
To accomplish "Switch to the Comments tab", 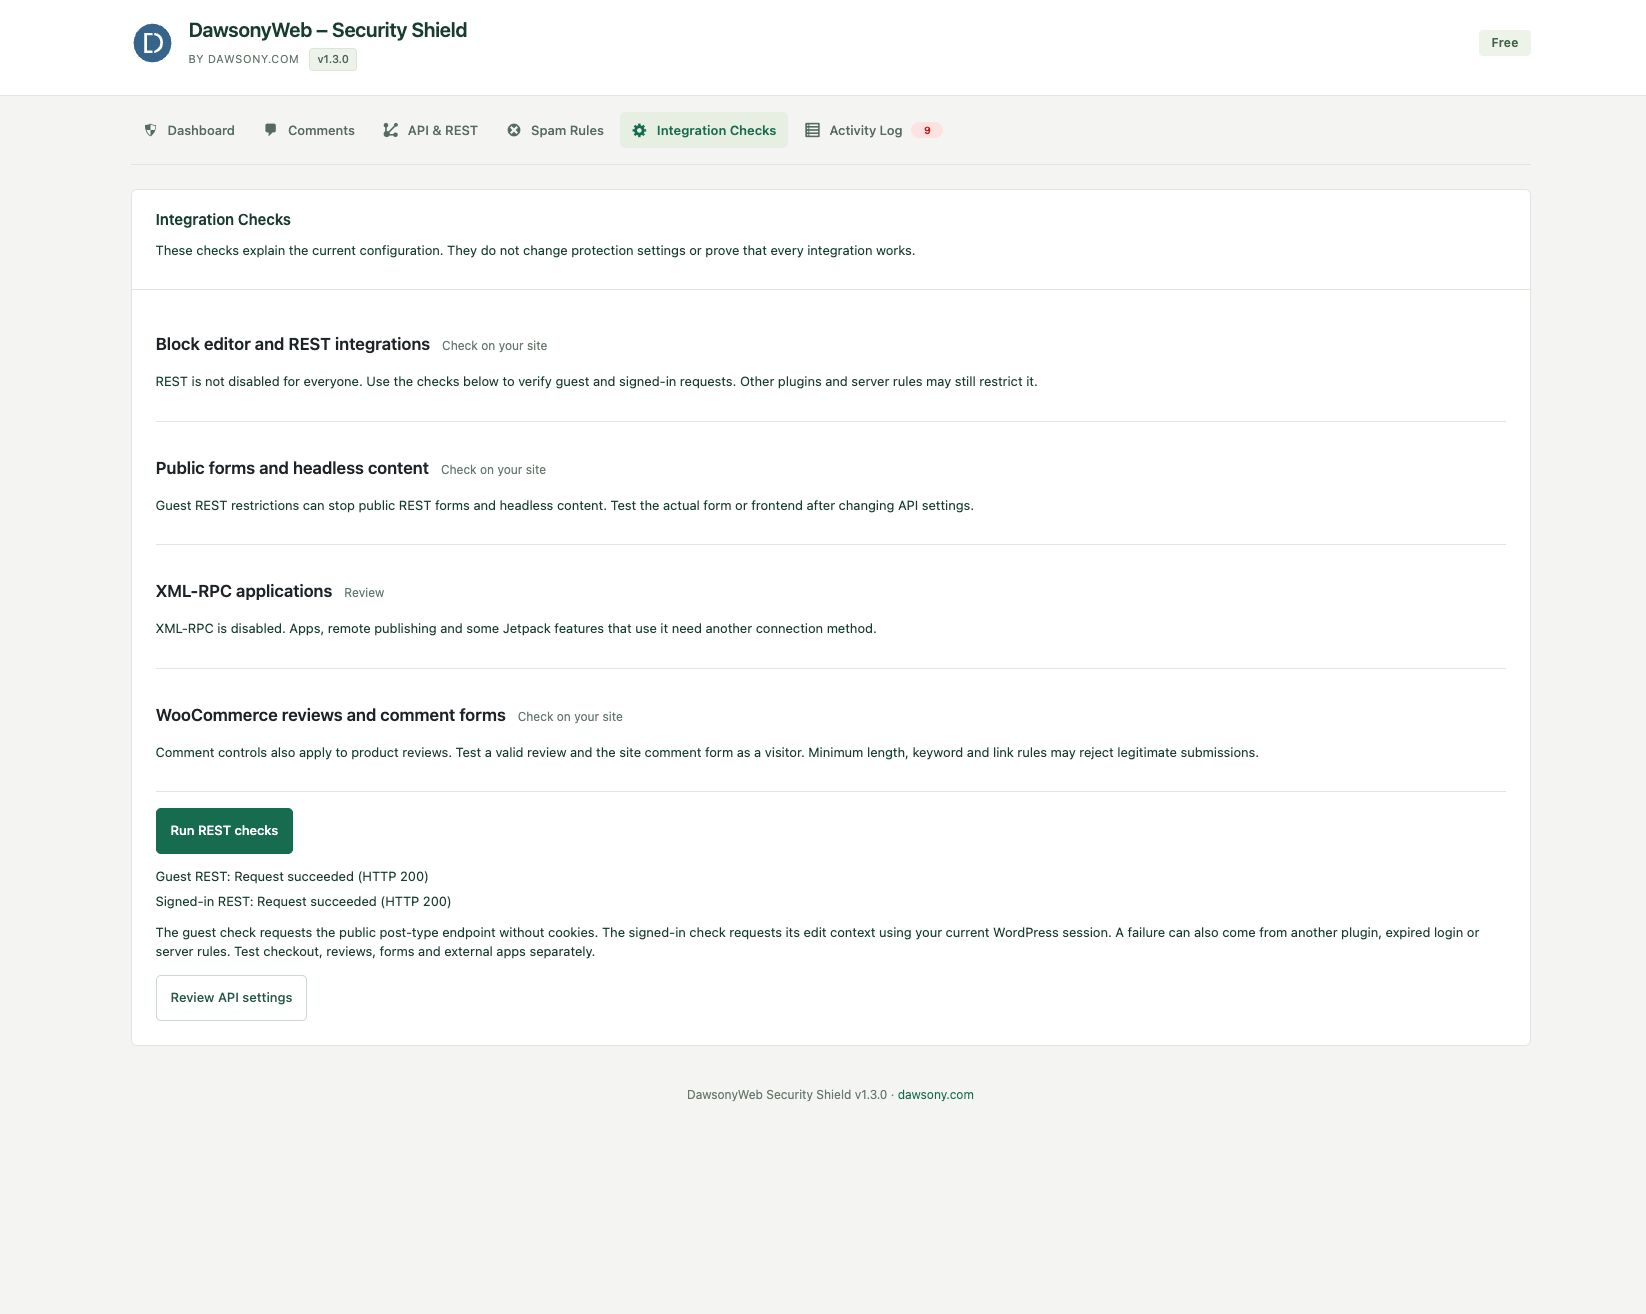I will (309, 130).
